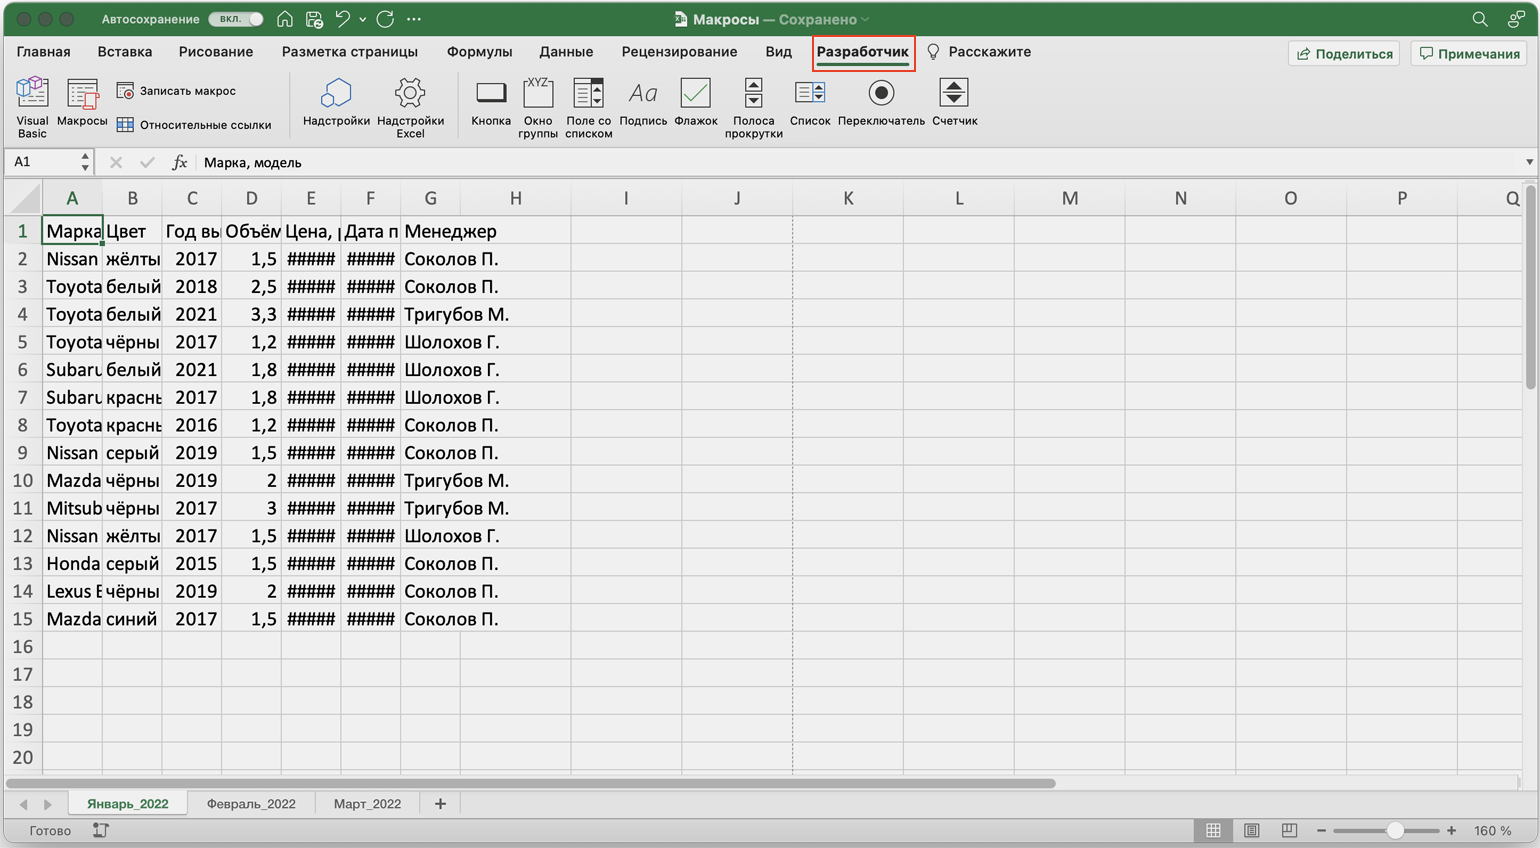Screen dimensions: 1540x848
Task: Expand the formula bar arrow
Action: tap(1528, 162)
